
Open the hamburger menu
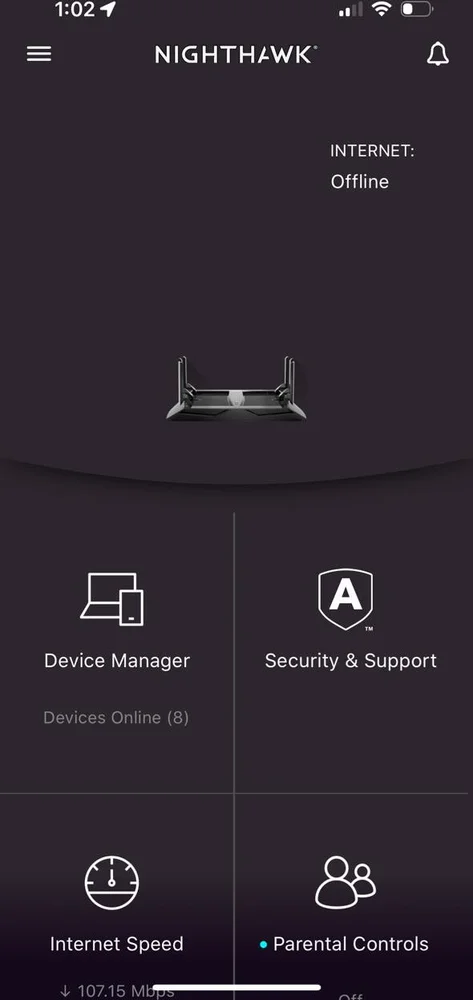[39, 54]
